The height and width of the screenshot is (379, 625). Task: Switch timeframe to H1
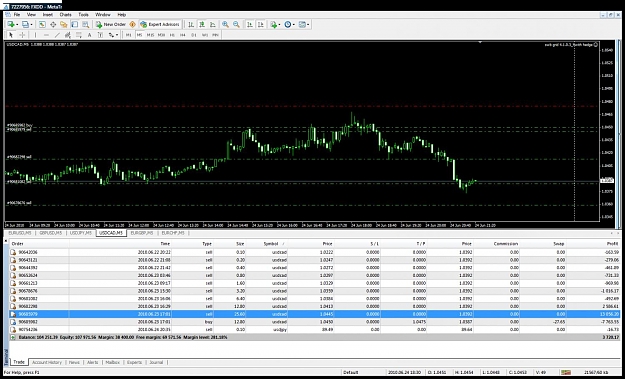pyautogui.click(x=172, y=35)
